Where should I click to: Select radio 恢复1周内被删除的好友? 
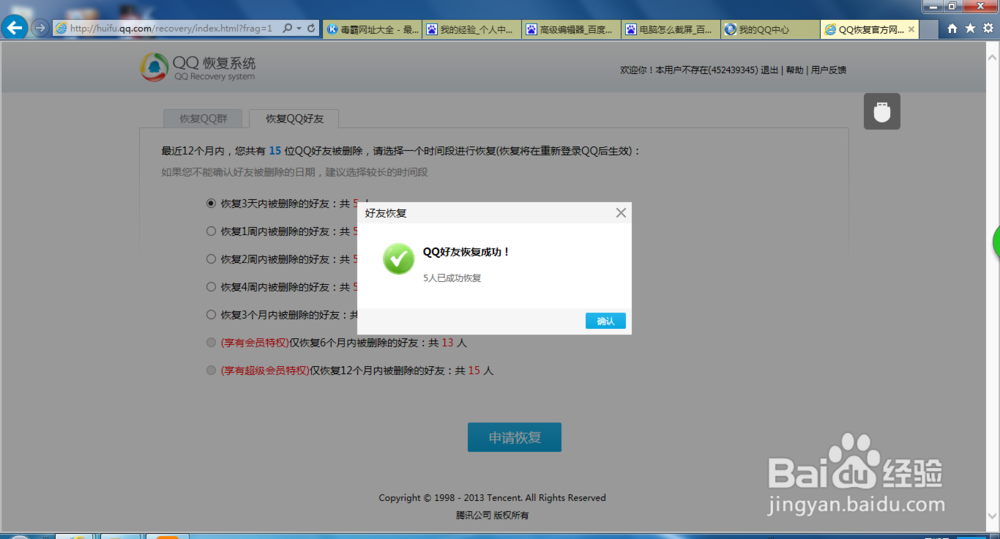(x=210, y=231)
